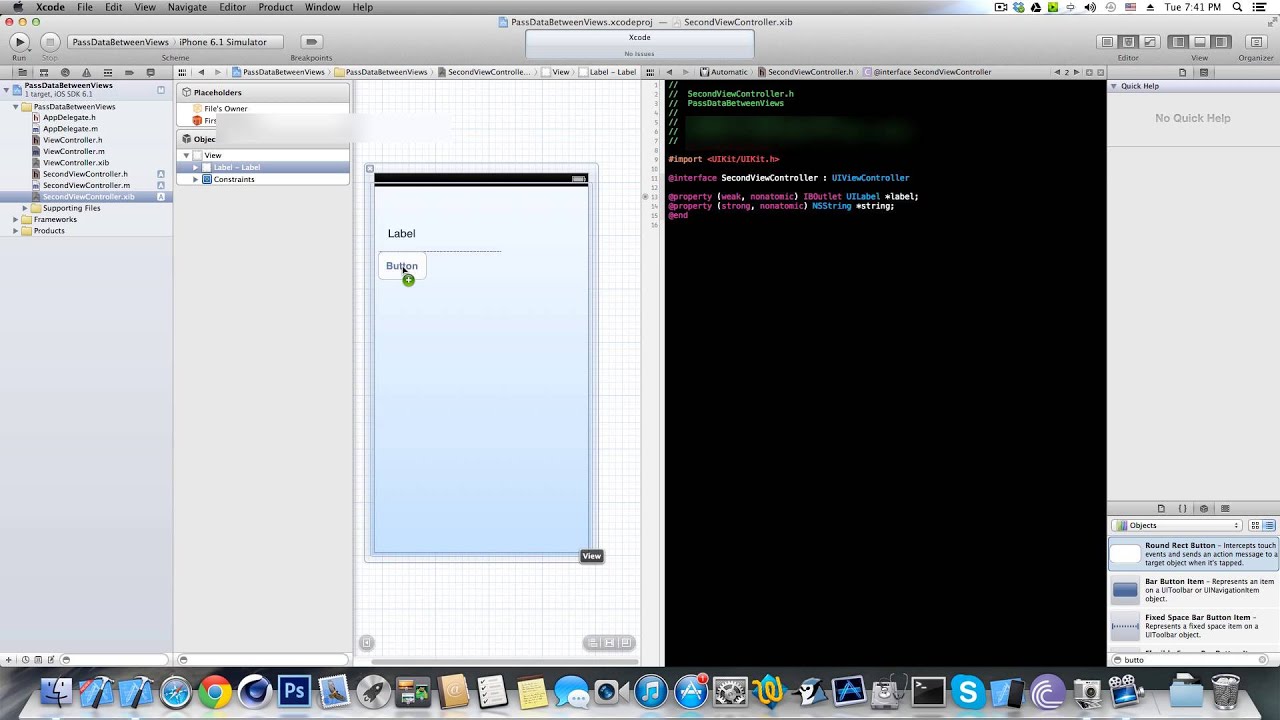Viewport: 1280px width, 720px height.
Task: Expand the Constraints item in outline
Action: pos(195,179)
